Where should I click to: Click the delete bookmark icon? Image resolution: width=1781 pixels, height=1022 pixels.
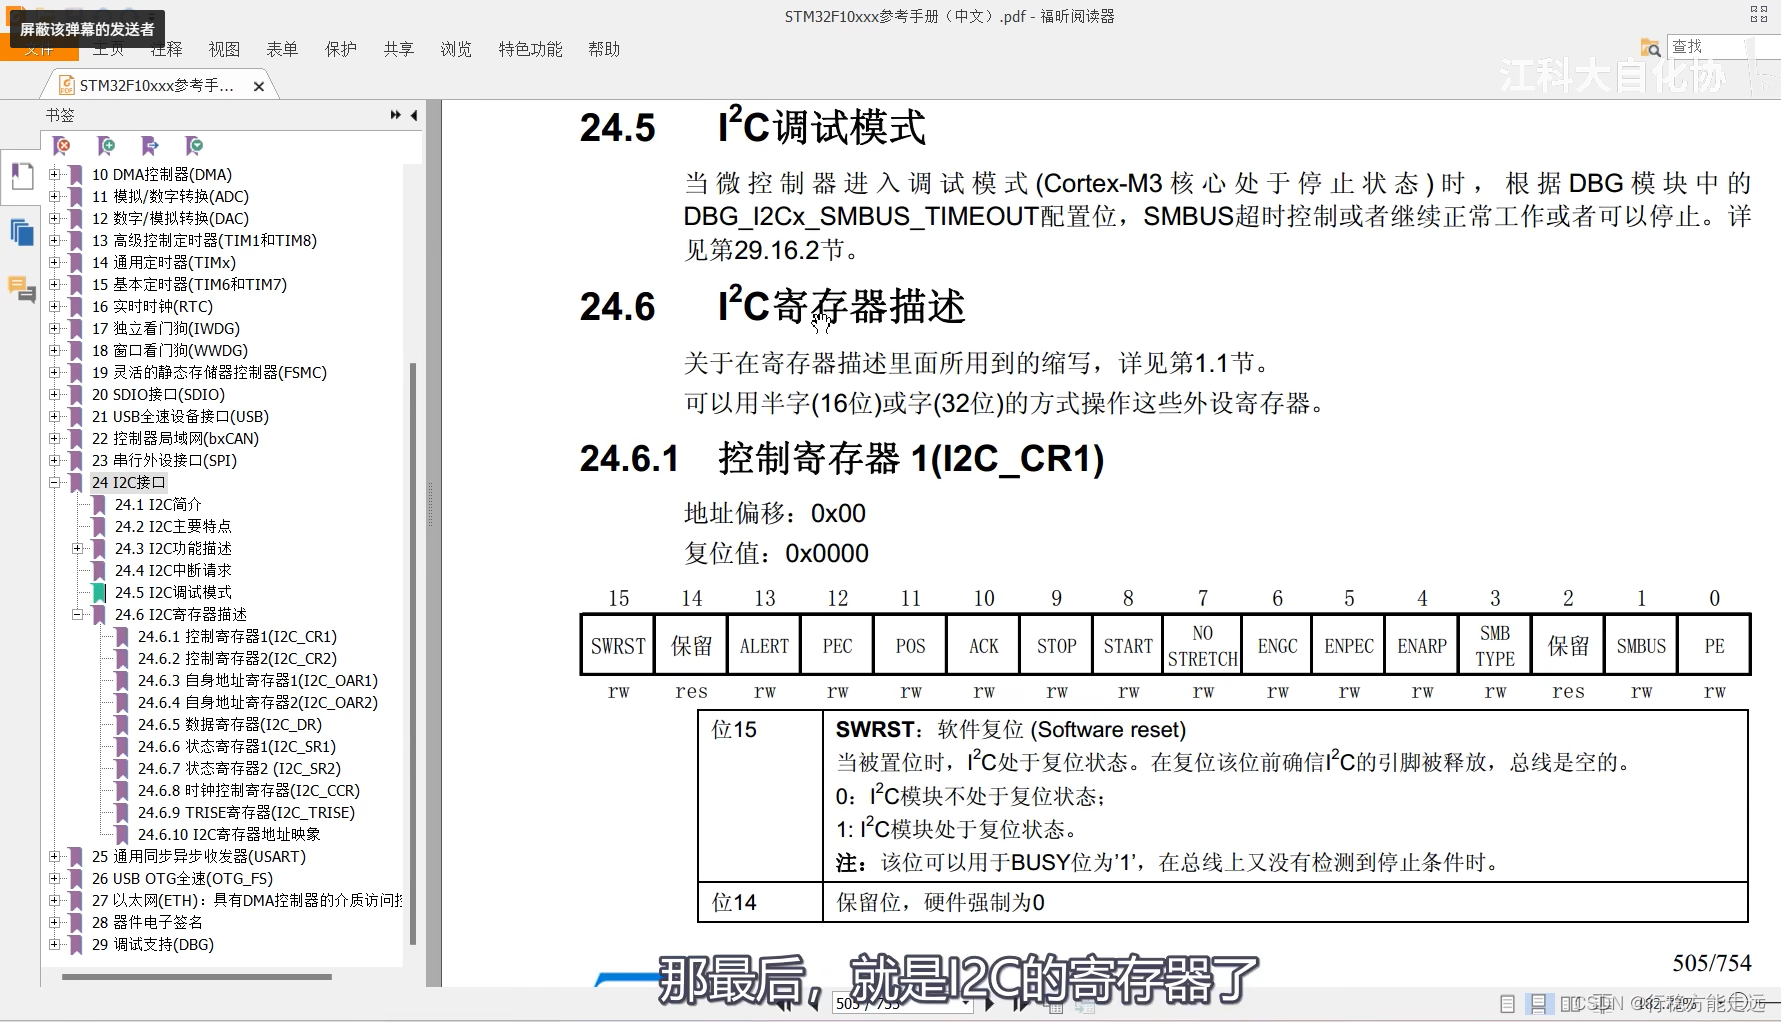click(62, 146)
